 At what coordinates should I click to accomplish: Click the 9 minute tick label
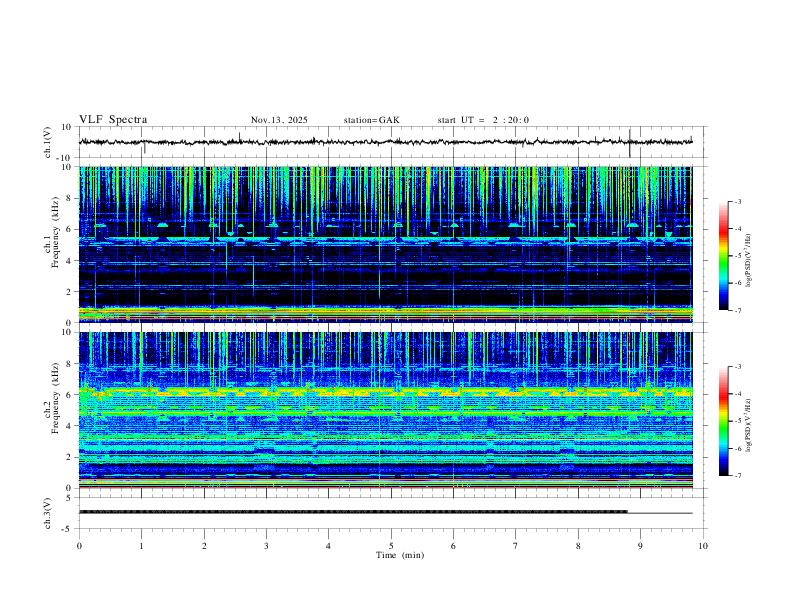tap(640, 546)
